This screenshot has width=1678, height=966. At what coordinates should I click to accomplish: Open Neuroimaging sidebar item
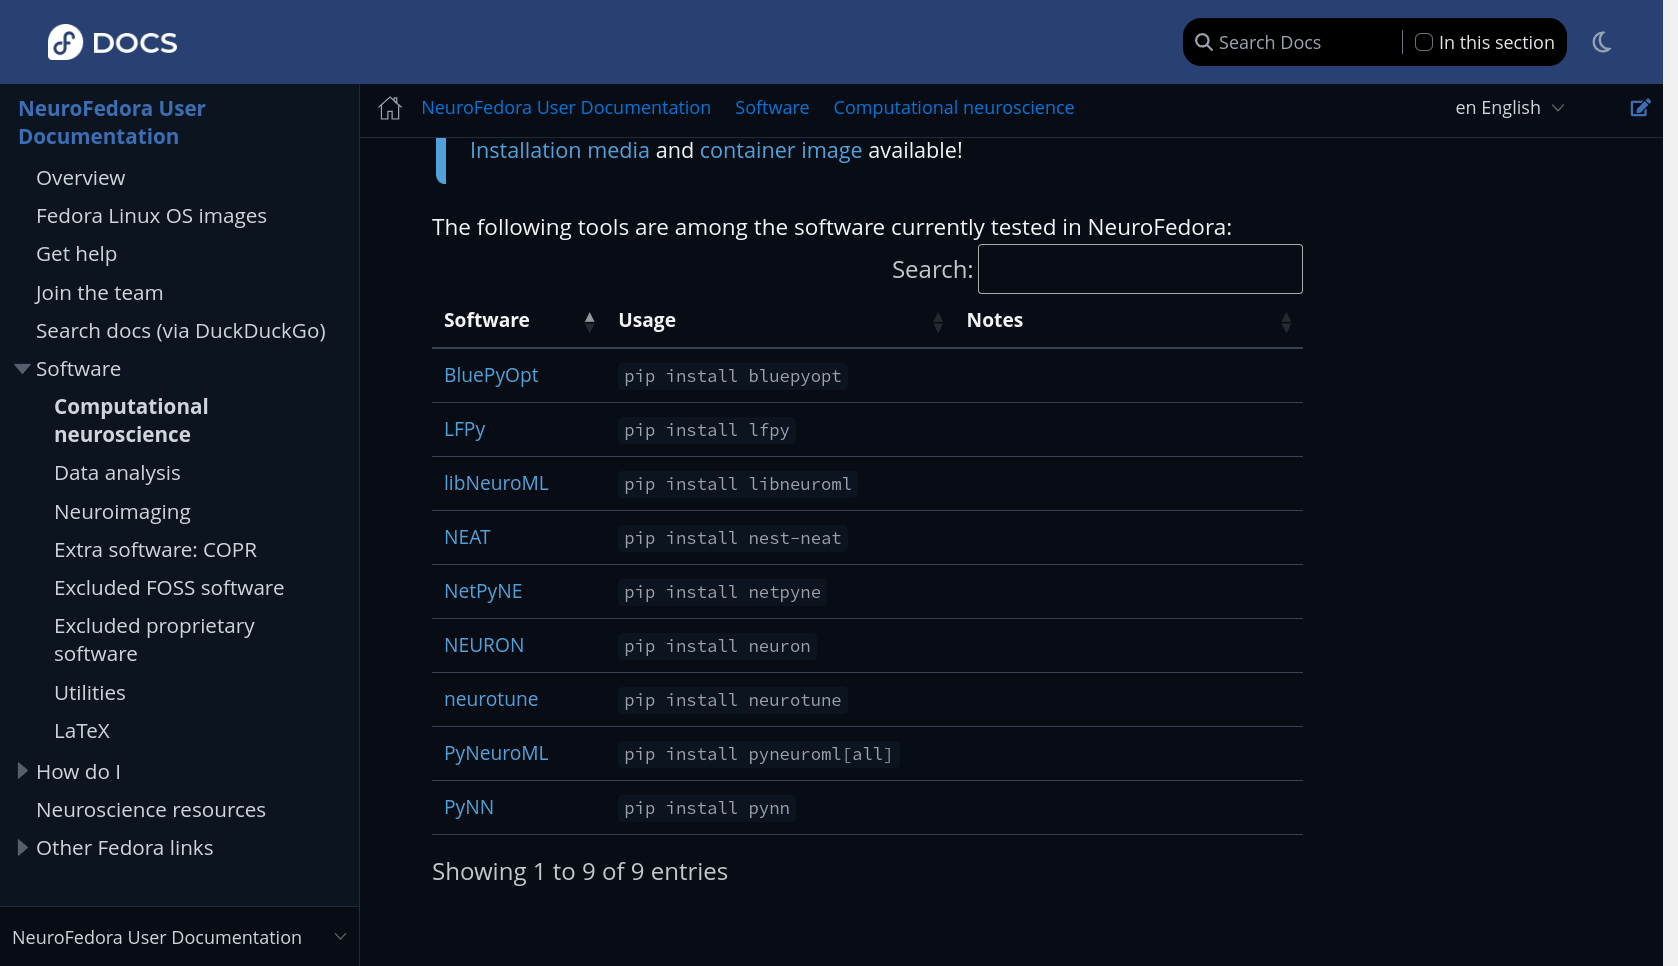tap(122, 512)
